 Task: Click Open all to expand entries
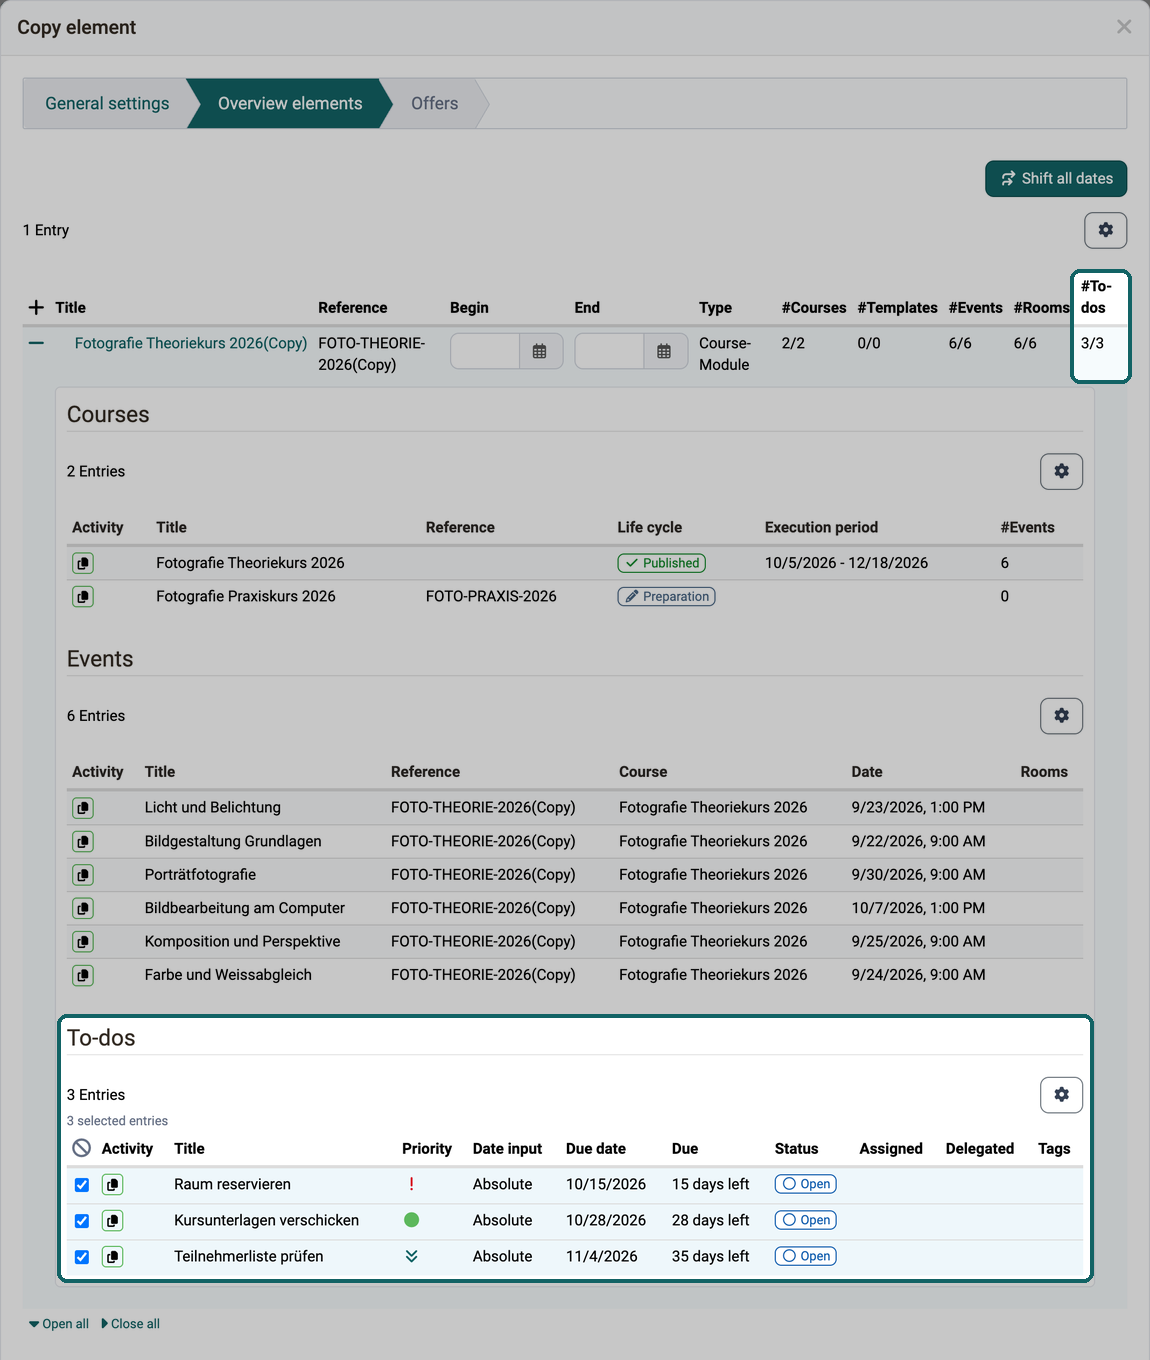pos(59,1324)
